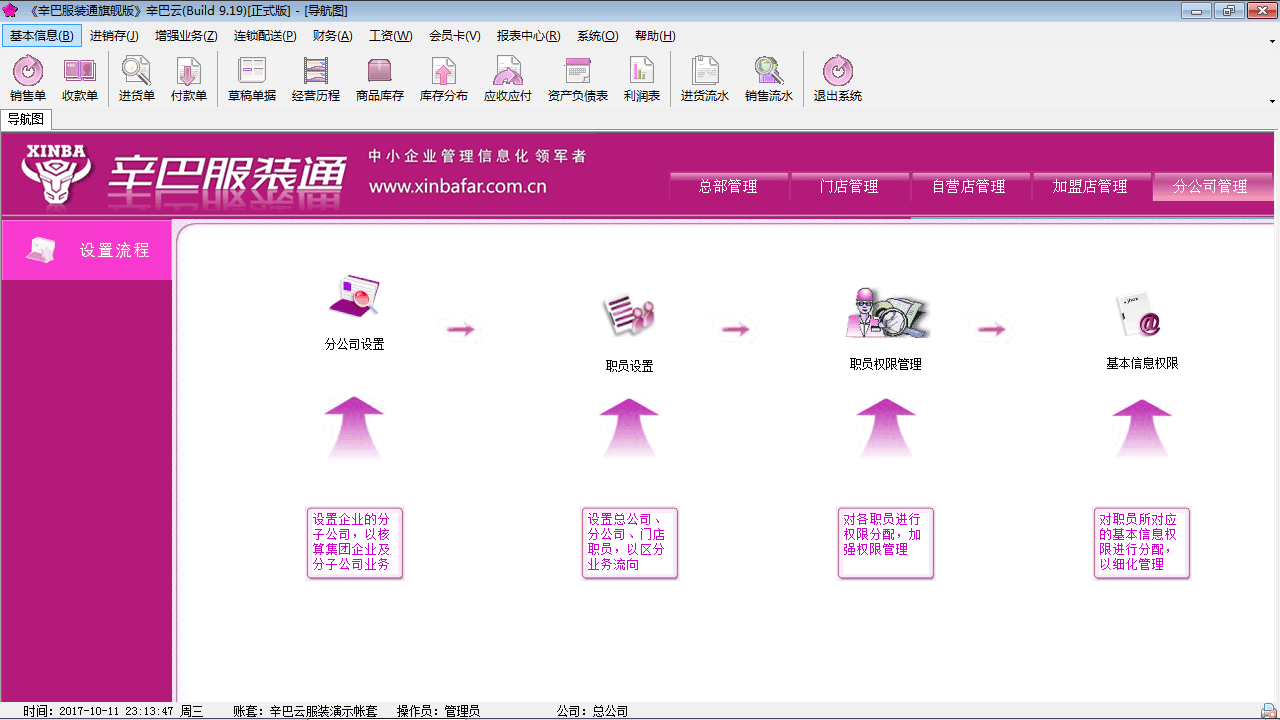The height and width of the screenshot is (720, 1280).
Task: Click the 对各职员进行权限分配 description box
Action: click(886, 543)
